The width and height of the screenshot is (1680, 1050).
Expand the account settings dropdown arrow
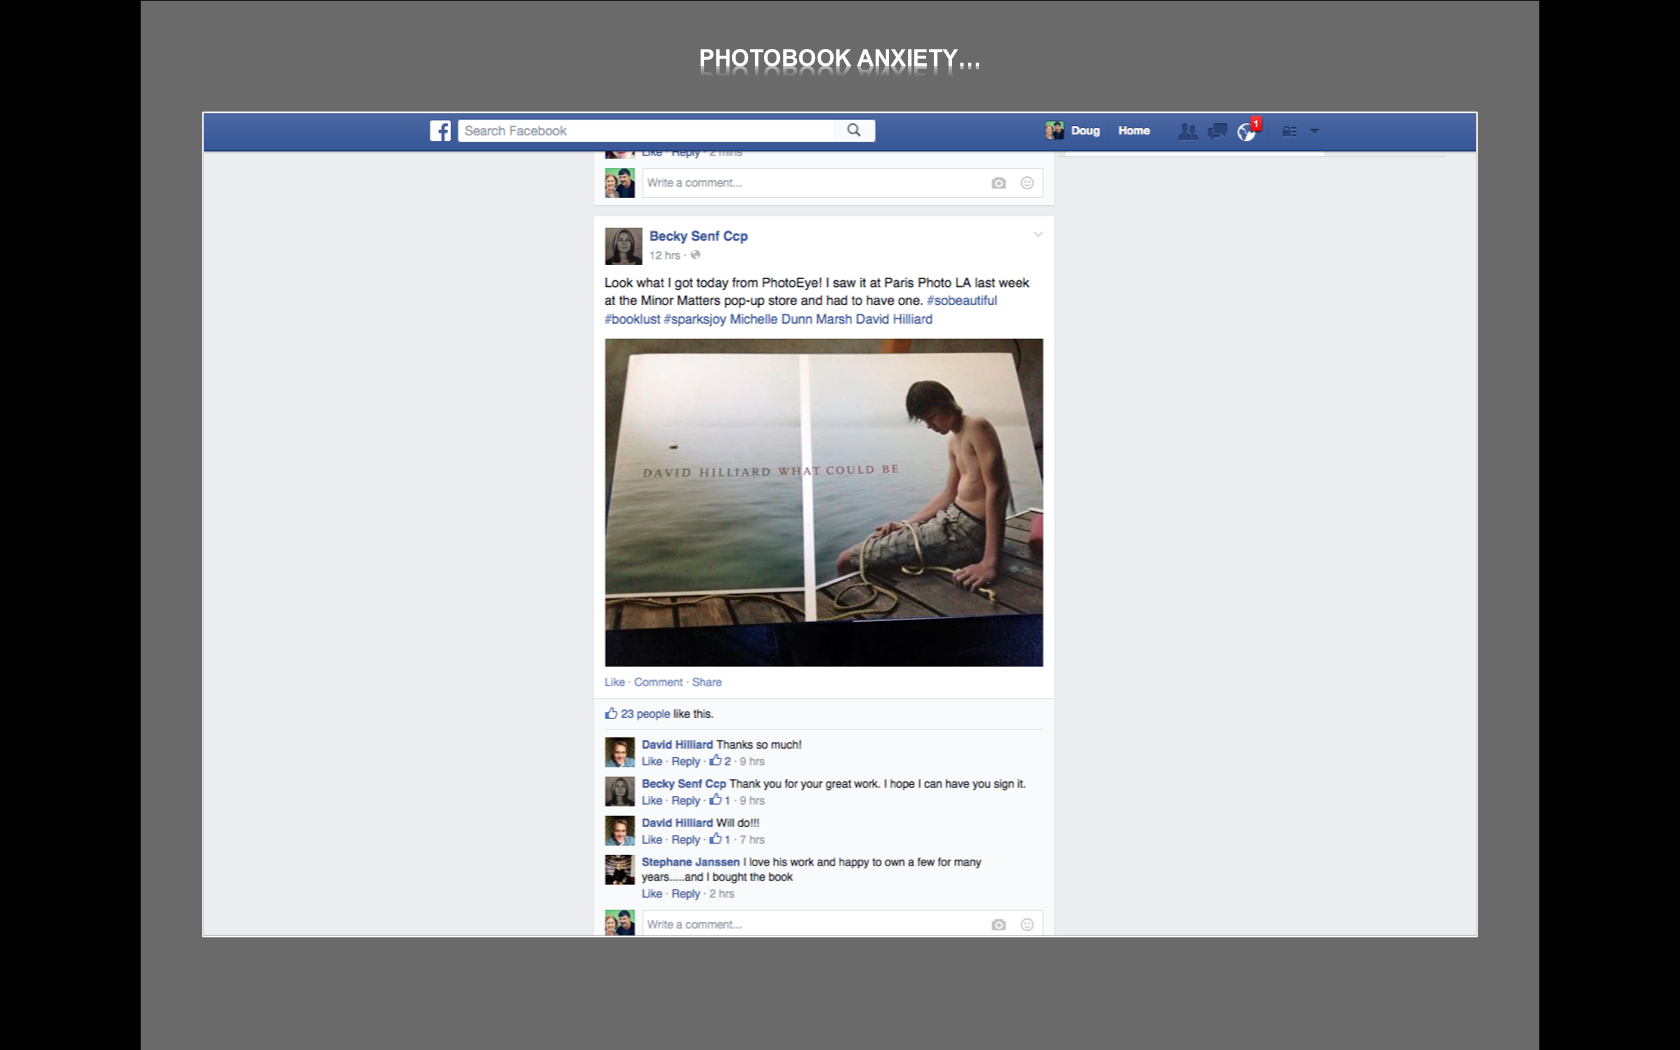pyautogui.click(x=1314, y=131)
